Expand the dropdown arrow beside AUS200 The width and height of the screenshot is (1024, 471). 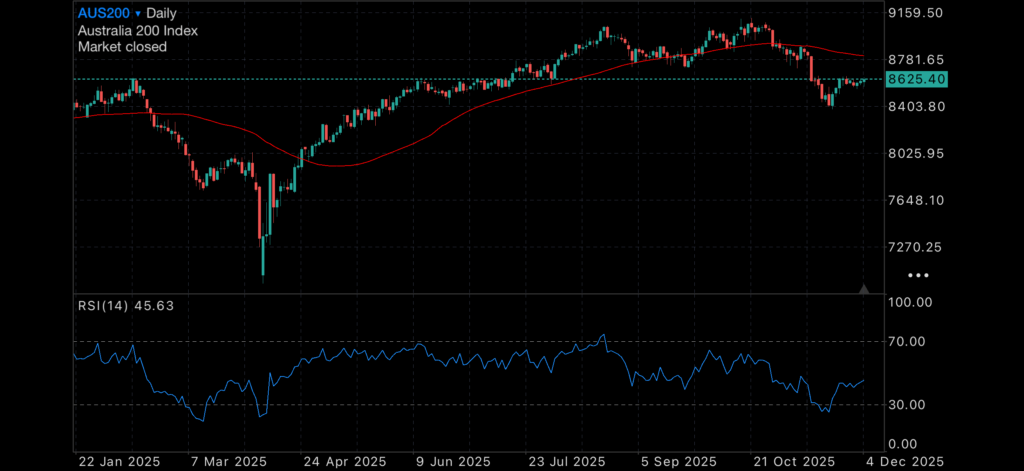[138, 14]
